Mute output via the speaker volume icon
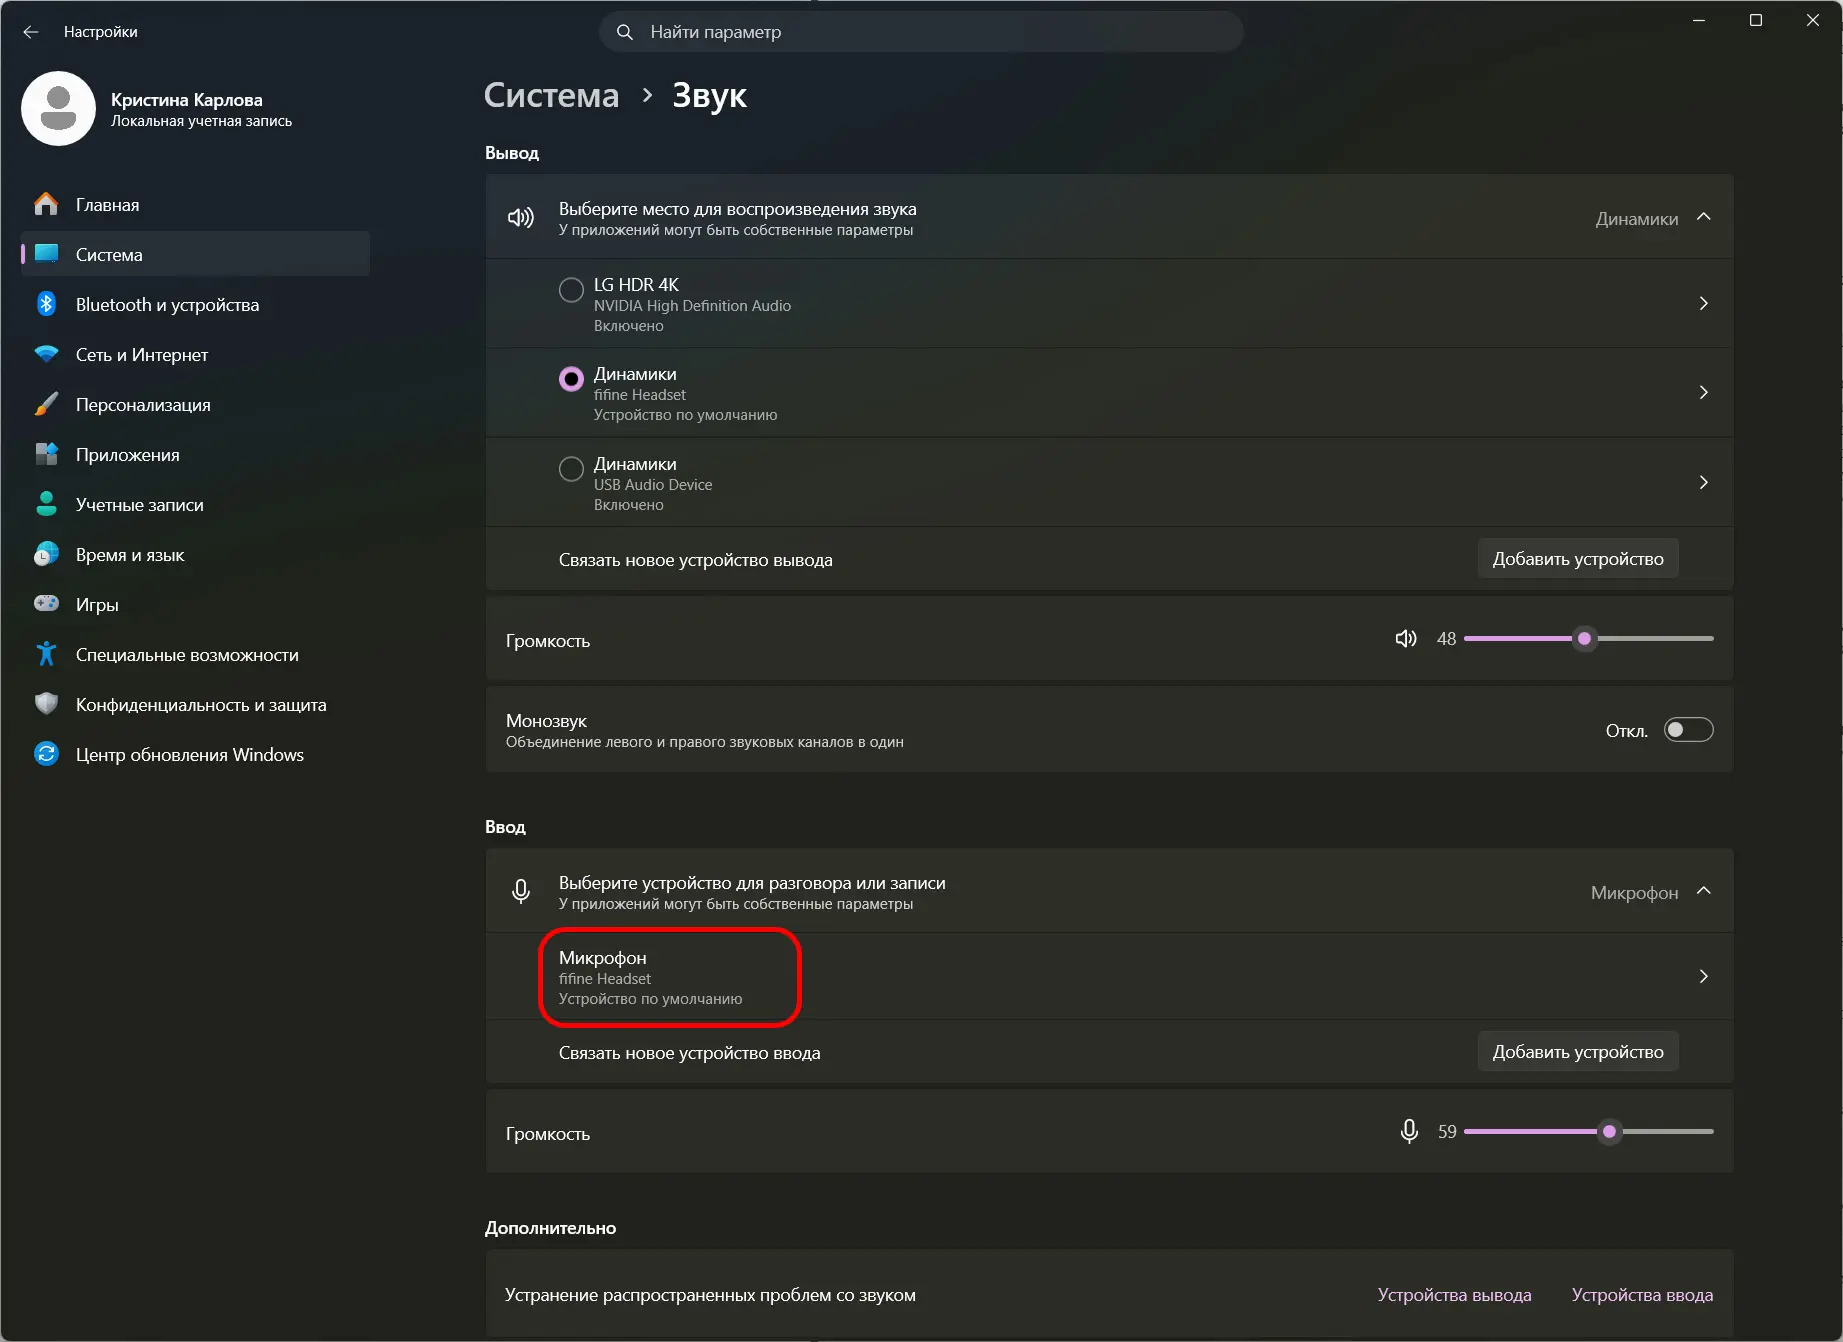This screenshot has height=1342, width=1843. [x=1406, y=639]
